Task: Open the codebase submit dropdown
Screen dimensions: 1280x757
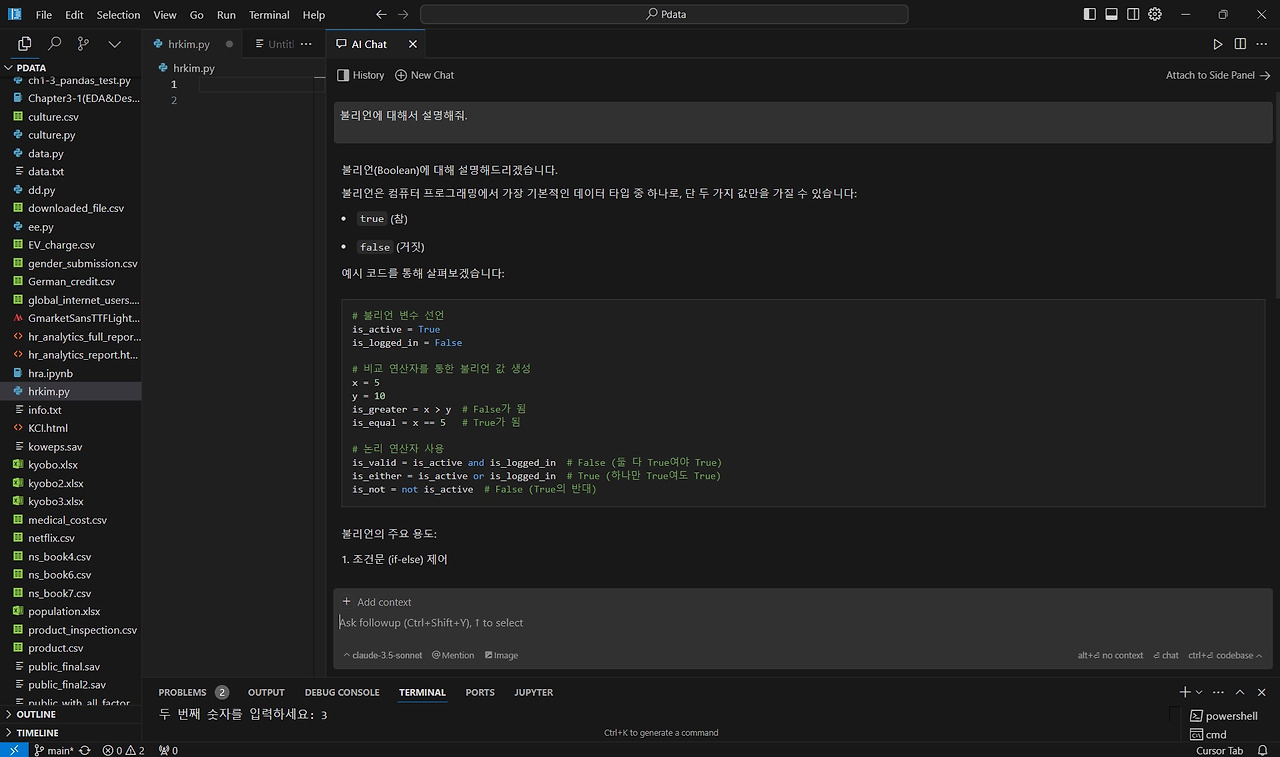Action: click(x=1225, y=655)
